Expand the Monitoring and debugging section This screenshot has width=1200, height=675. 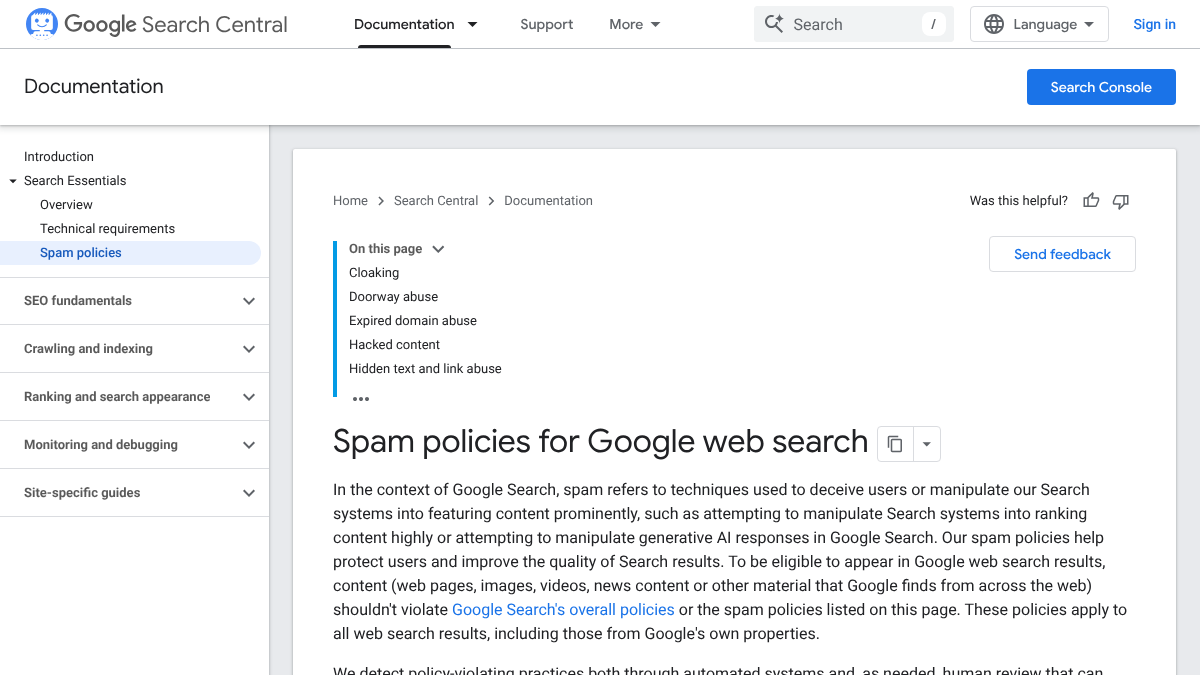(135, 445)
